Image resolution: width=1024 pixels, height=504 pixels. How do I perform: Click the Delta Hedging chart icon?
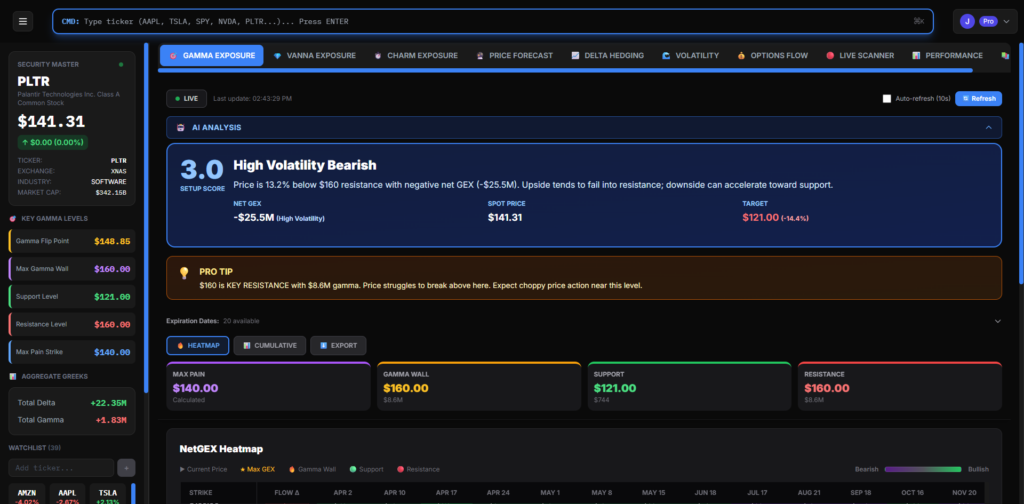click(575, 55)
